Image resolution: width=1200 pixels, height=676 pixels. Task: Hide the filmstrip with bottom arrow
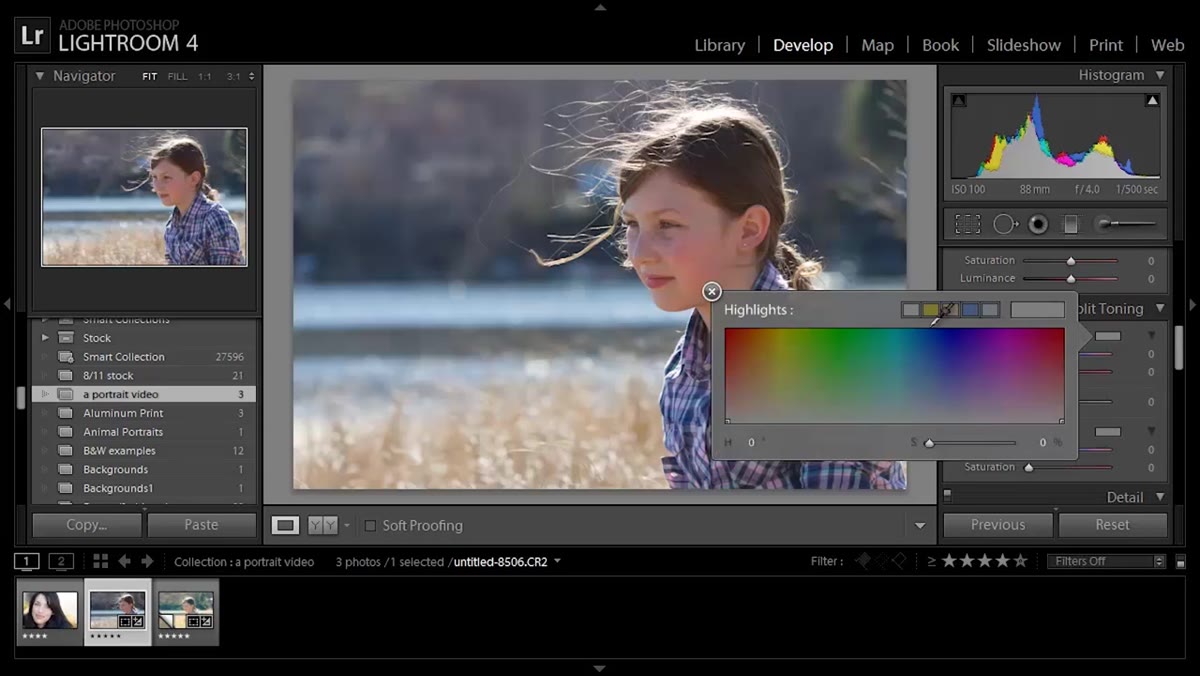pyautogui.click(x=600, y=668)
